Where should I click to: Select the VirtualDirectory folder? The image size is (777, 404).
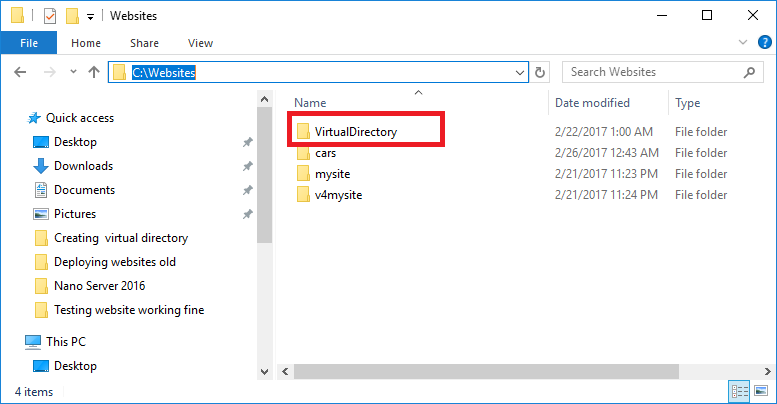pos(355,131)
